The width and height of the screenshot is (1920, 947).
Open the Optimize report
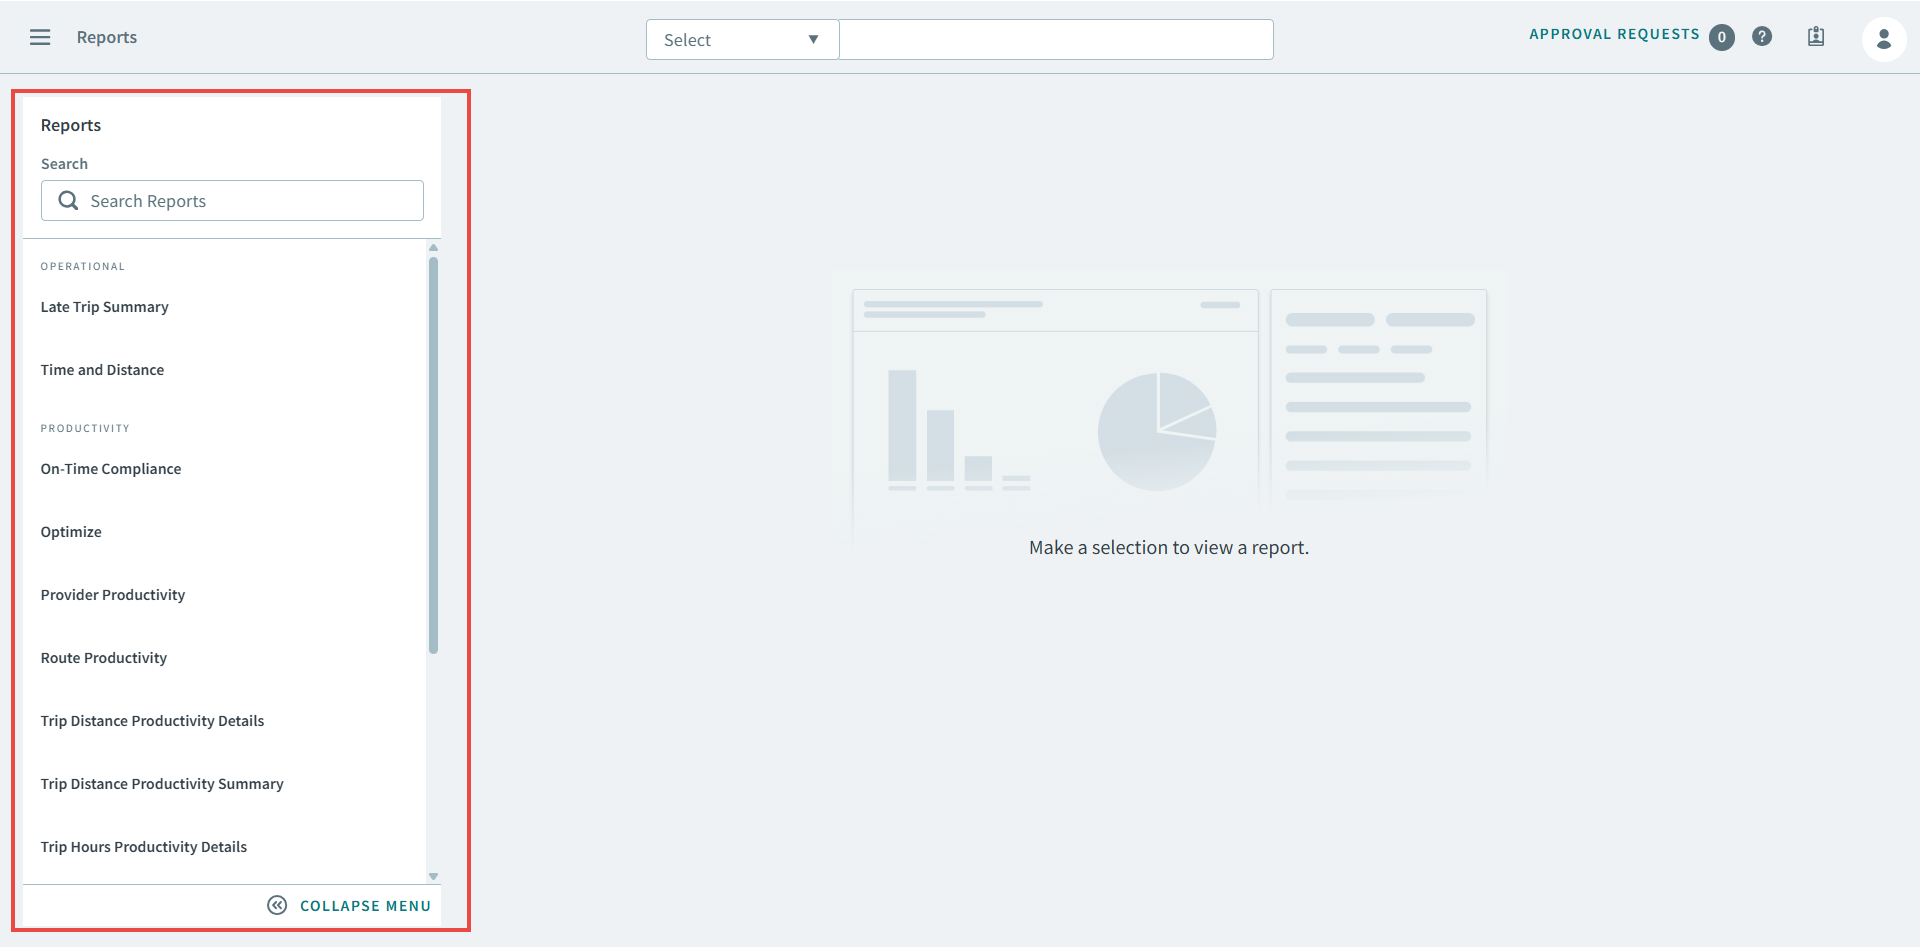(x=70, y=531)
